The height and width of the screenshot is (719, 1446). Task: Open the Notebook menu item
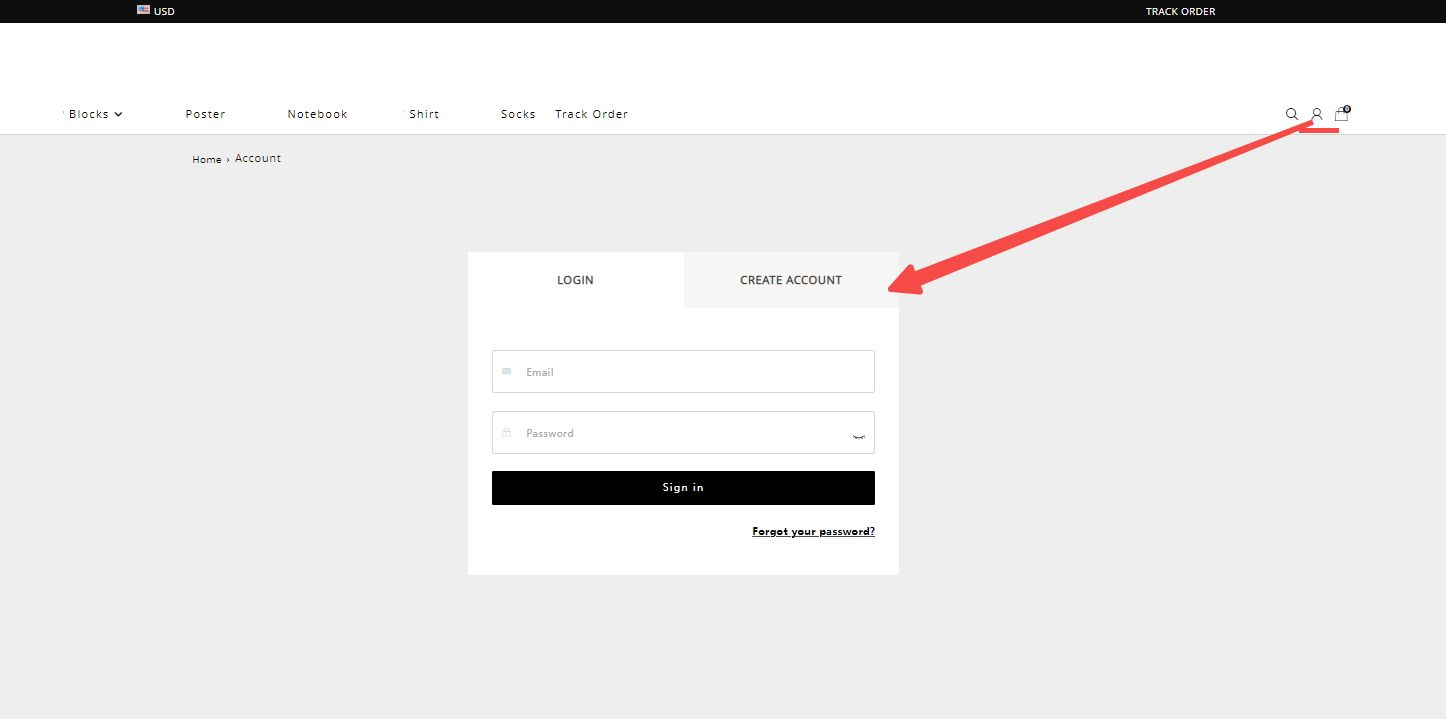[317, 114]
